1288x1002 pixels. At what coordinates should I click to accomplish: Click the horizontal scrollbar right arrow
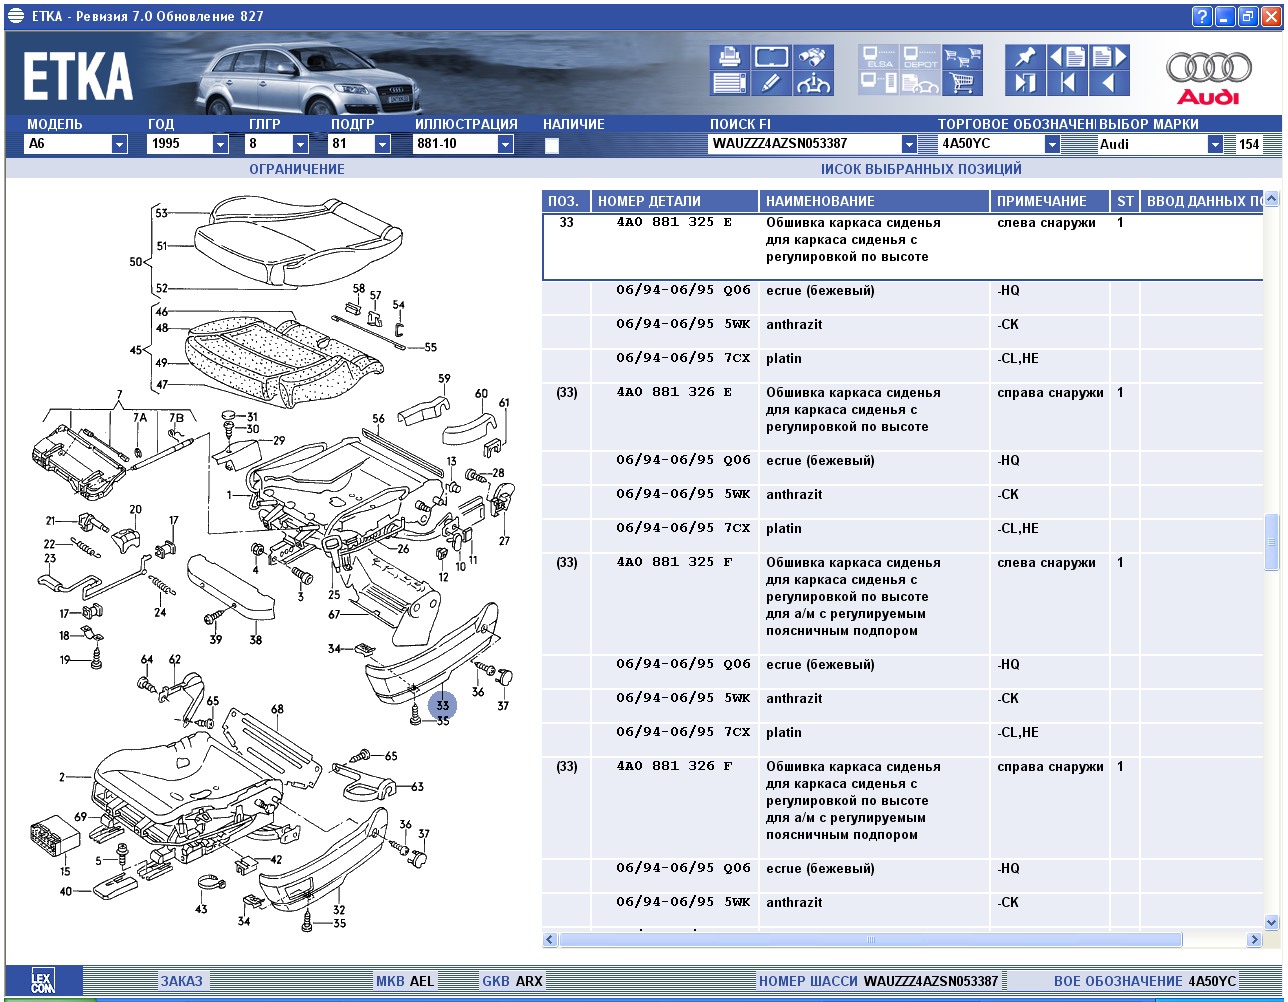1254,940
